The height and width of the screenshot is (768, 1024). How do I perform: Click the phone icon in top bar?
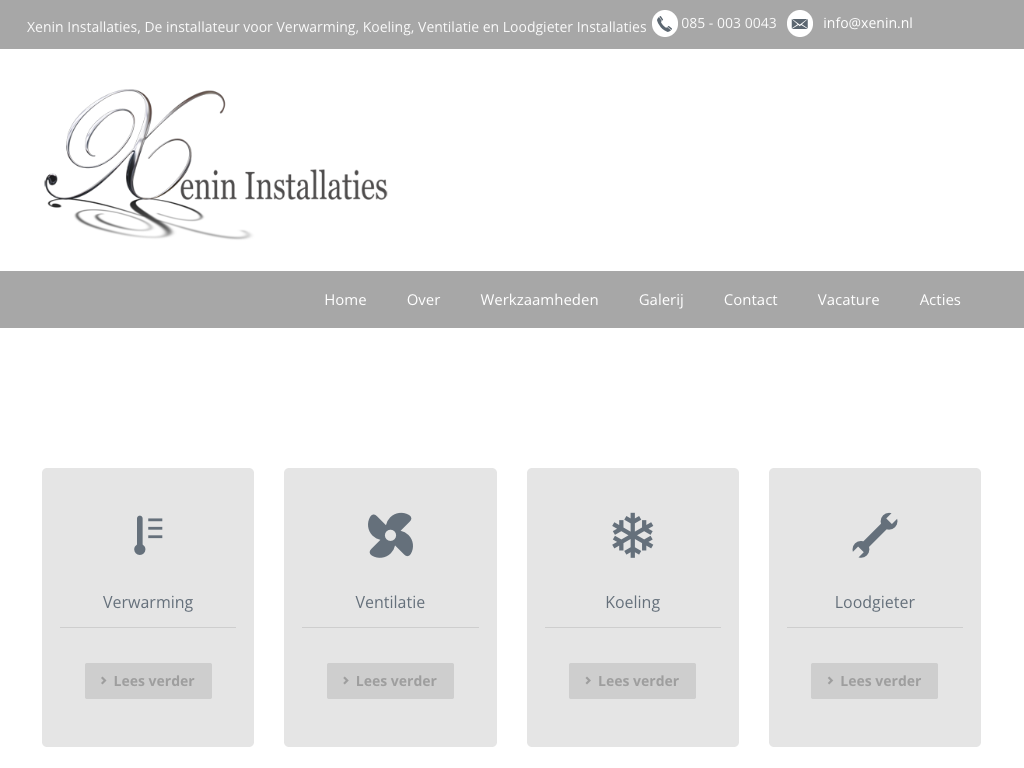664,24
